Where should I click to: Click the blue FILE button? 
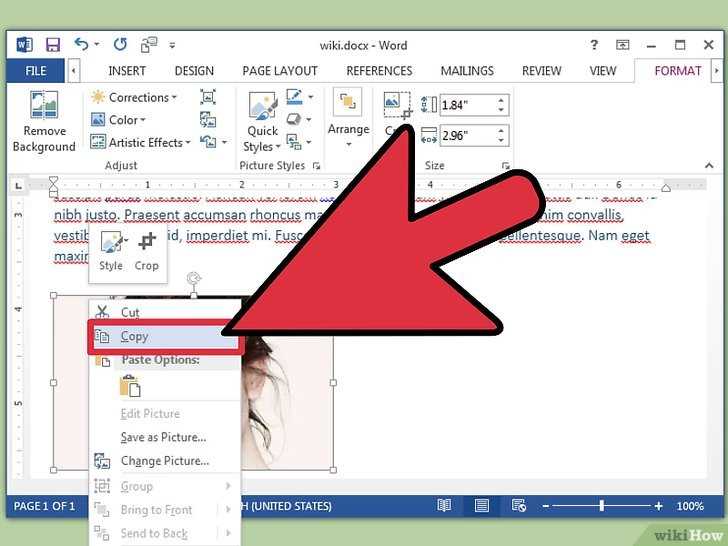click(x=35, y=71)
